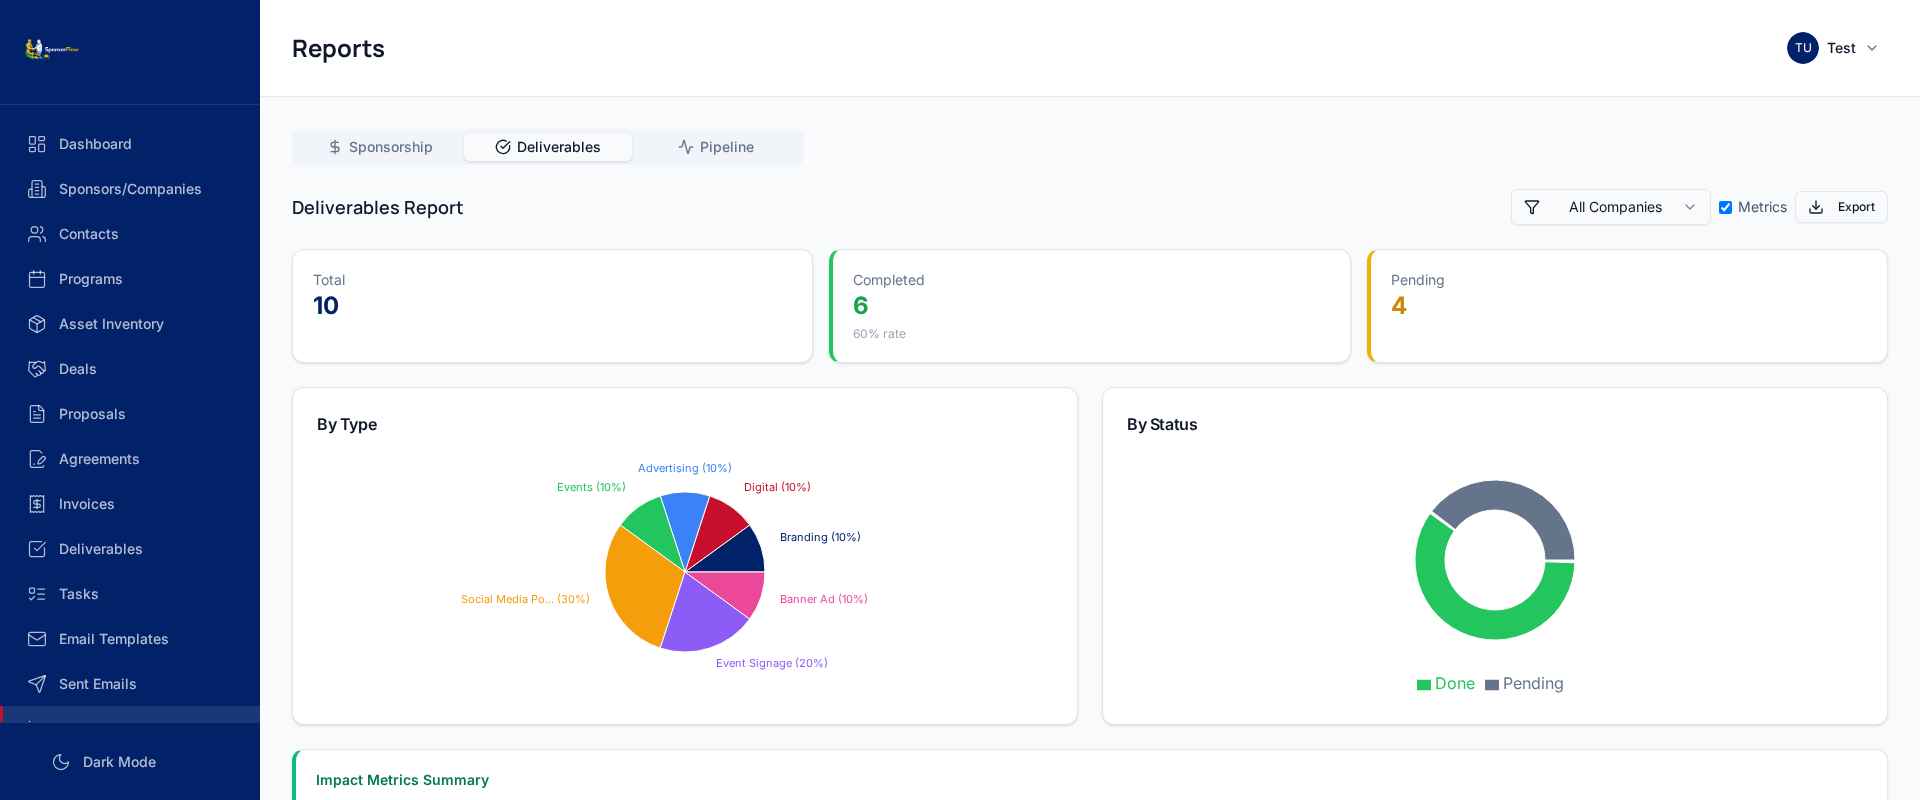1920x800 pixels.
Task: Select the Deliverables report tab
Action: point(548,147)
